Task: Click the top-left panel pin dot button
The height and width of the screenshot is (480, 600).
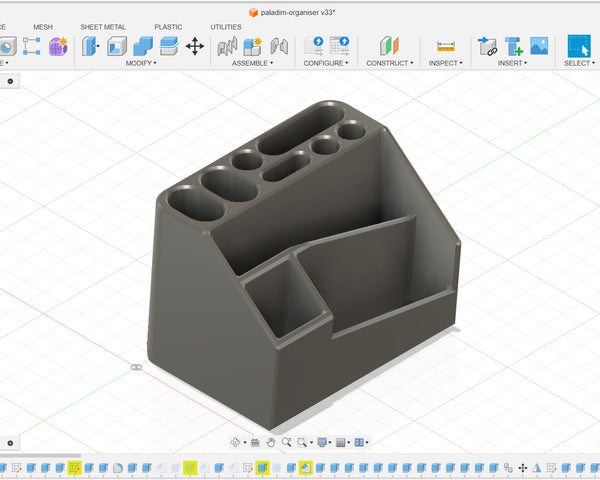Action: tap(10, 81)
